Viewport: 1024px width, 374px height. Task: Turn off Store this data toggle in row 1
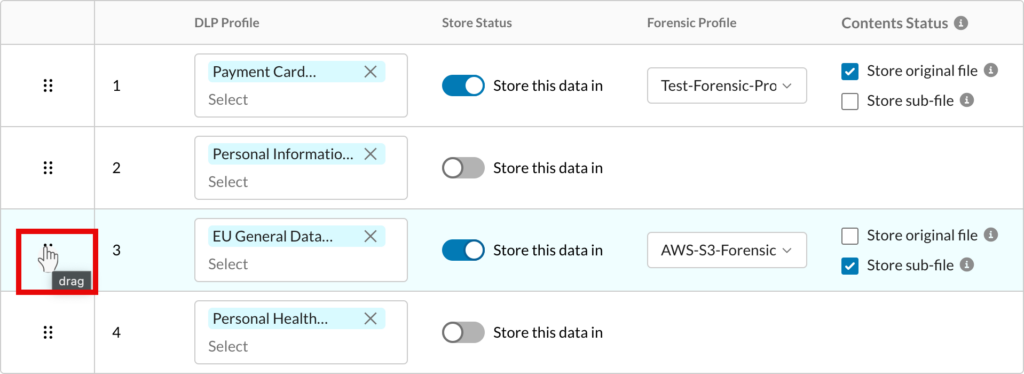click(x=463, y=86)
